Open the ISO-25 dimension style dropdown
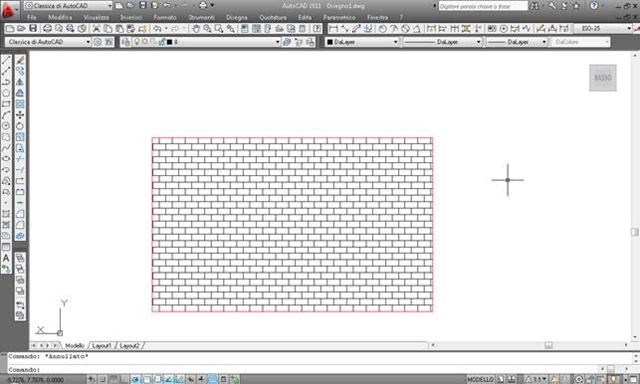This screenshot has width=640, height=384. point(602,29)
